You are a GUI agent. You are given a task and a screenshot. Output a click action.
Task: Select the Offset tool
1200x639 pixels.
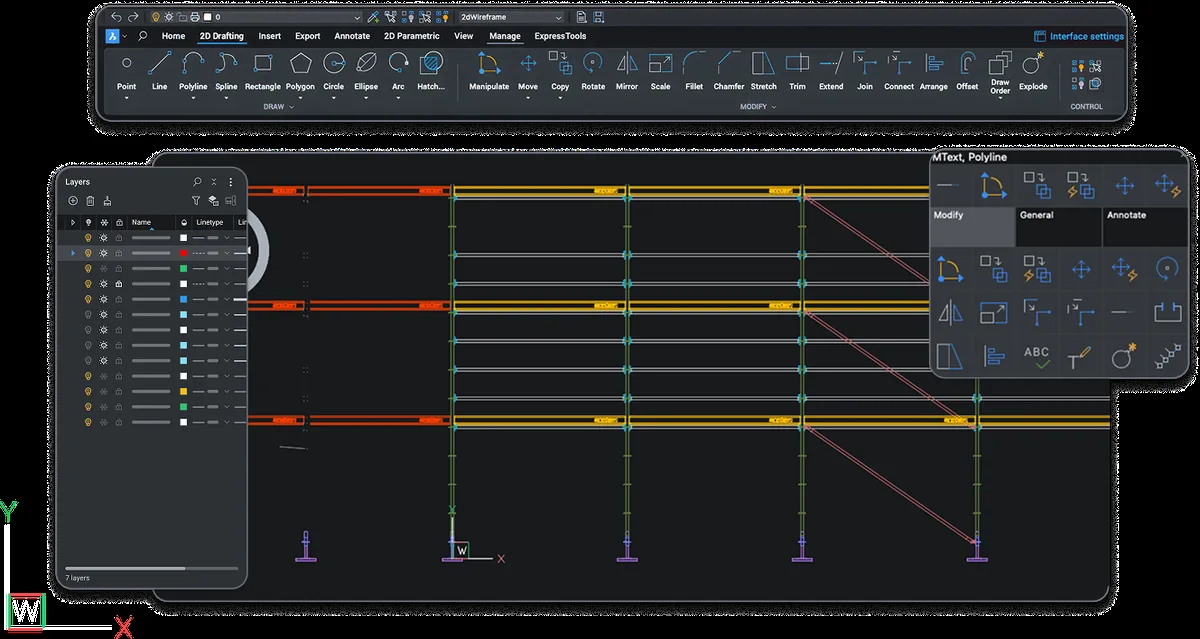(x=967, y=72)
